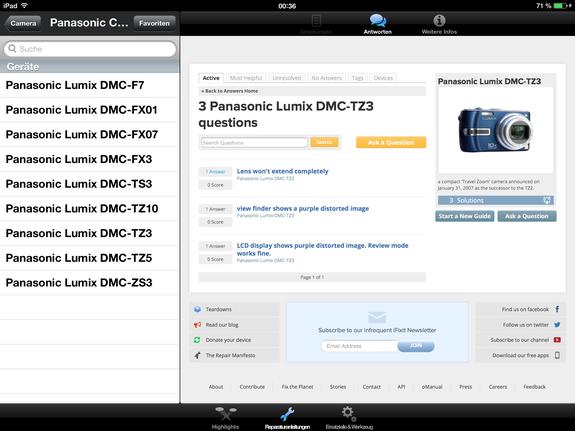The height and width of the screenshot is (431, 575).
Task: Click the Repair Manifesto fist icon
Action: coord(197,355)
